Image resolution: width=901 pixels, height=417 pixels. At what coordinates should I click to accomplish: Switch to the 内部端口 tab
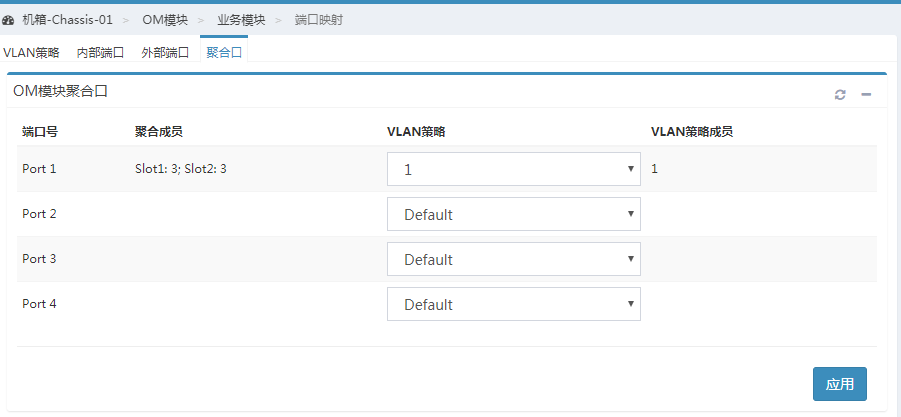coord(101,53)
